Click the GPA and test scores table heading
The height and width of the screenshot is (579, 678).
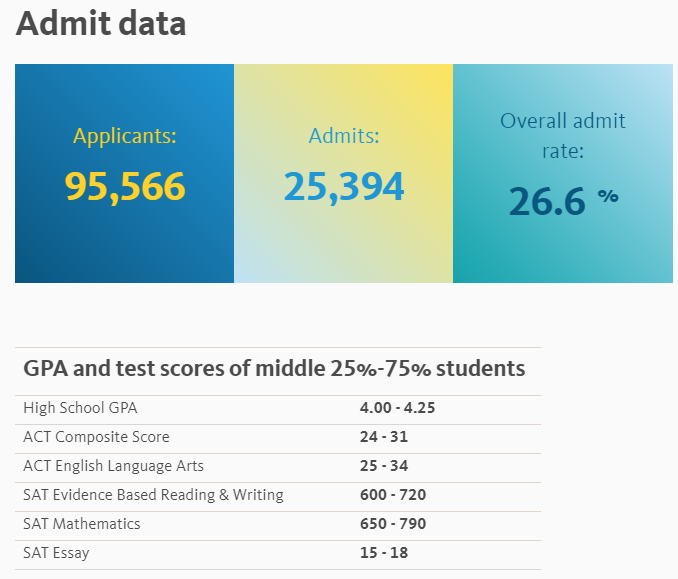click(273, 368)
